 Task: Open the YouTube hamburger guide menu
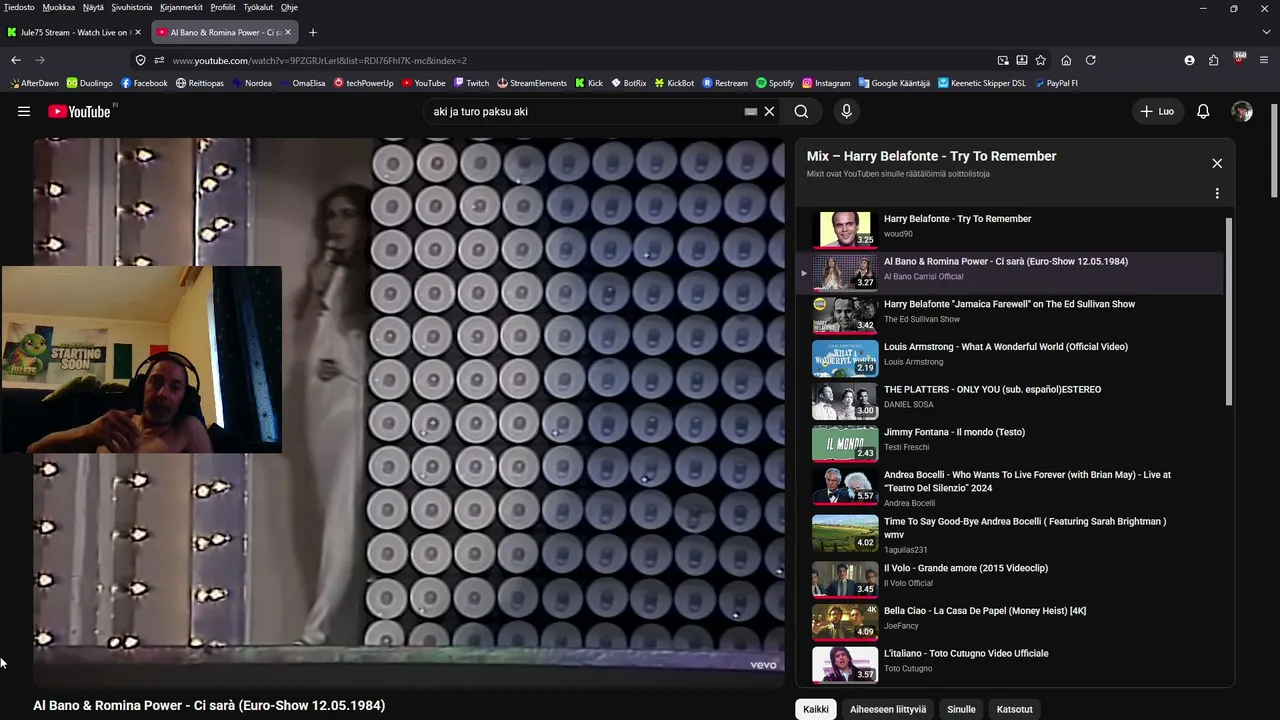click(24, 112)
